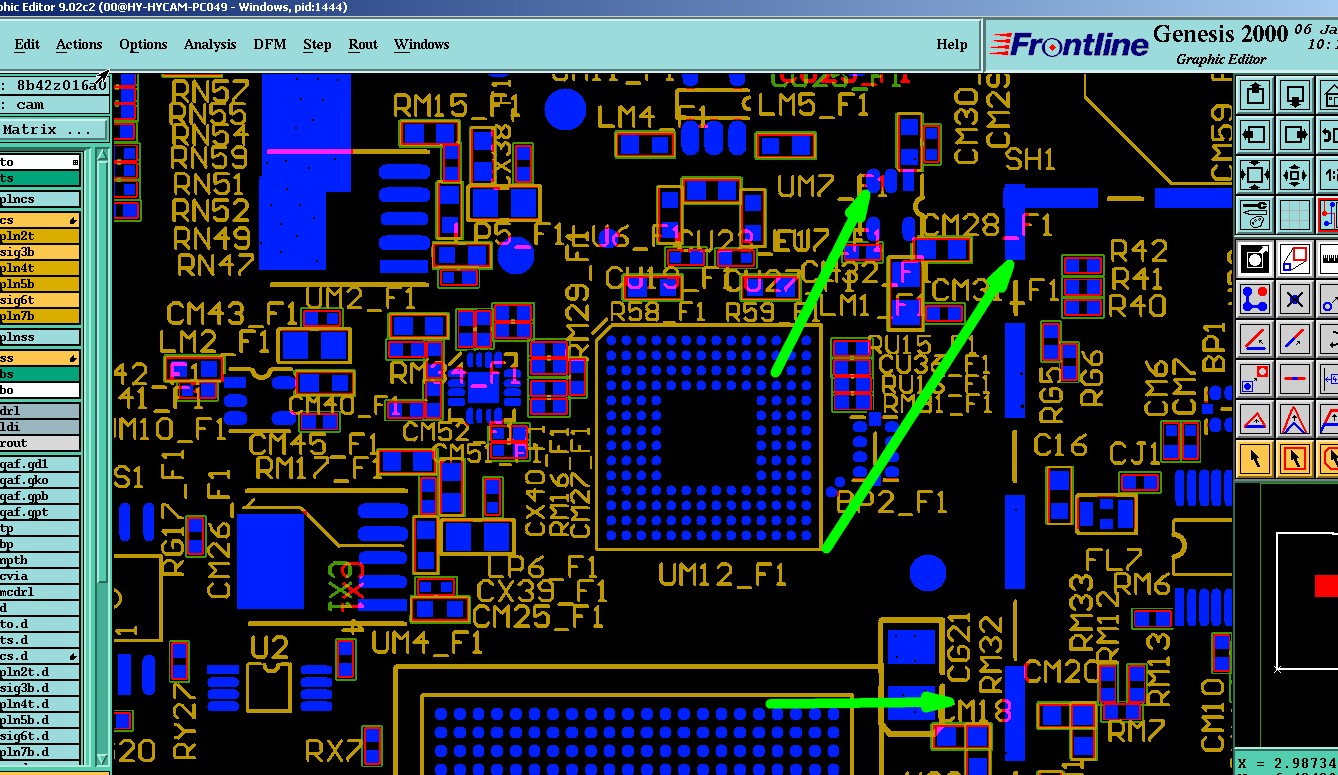Click the zoom out shrink-arrows icon

coord(1295,174)
